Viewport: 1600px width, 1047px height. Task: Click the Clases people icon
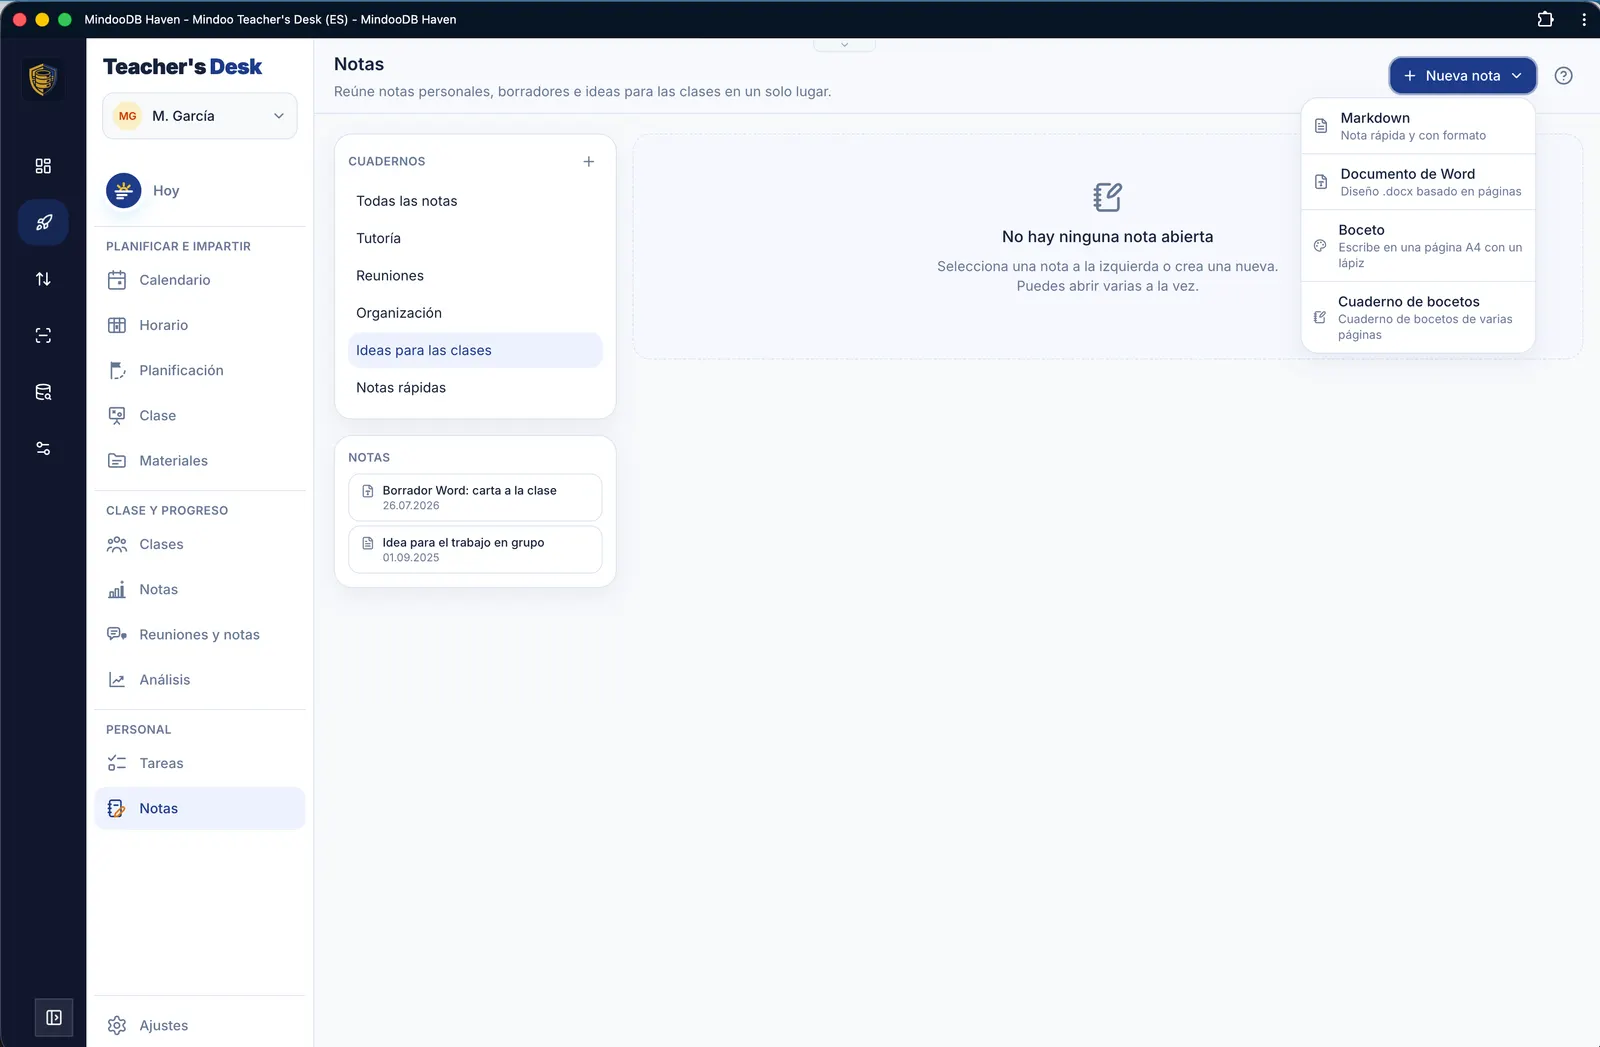pyautogui.click(x=117, y=545)
